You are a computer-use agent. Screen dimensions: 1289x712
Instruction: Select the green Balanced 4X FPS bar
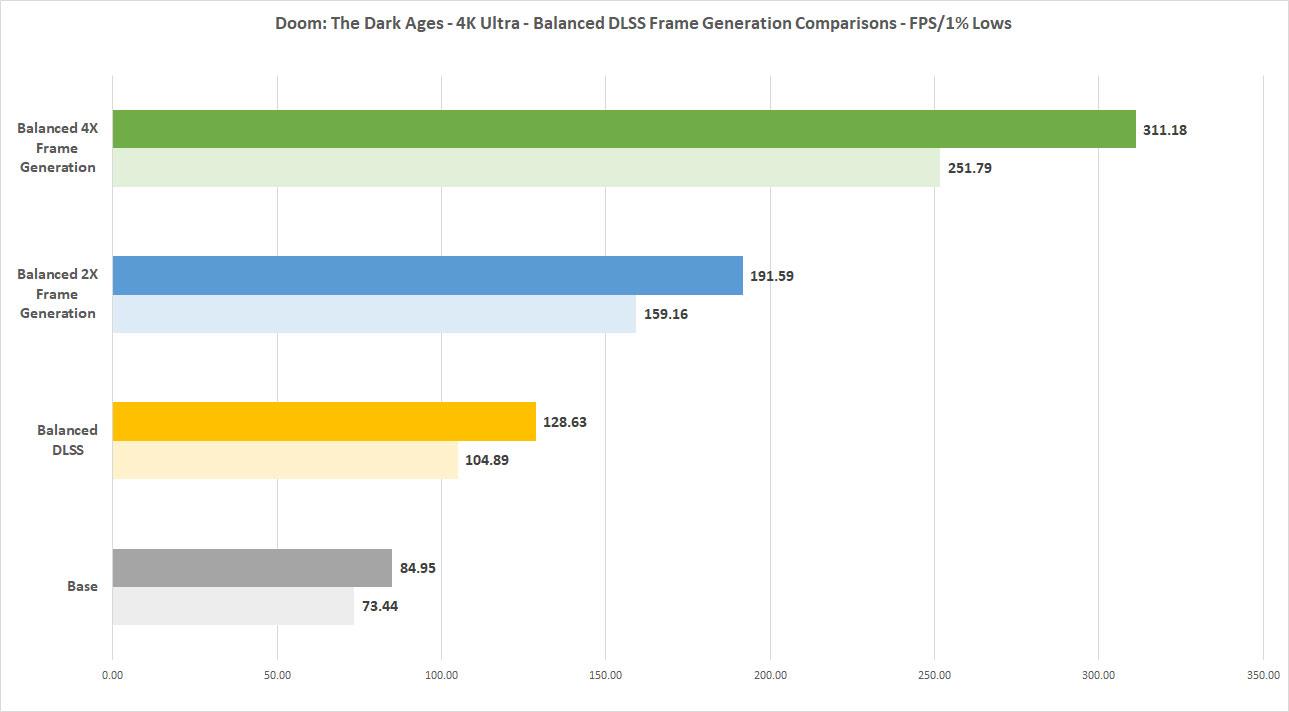[623, 129]
